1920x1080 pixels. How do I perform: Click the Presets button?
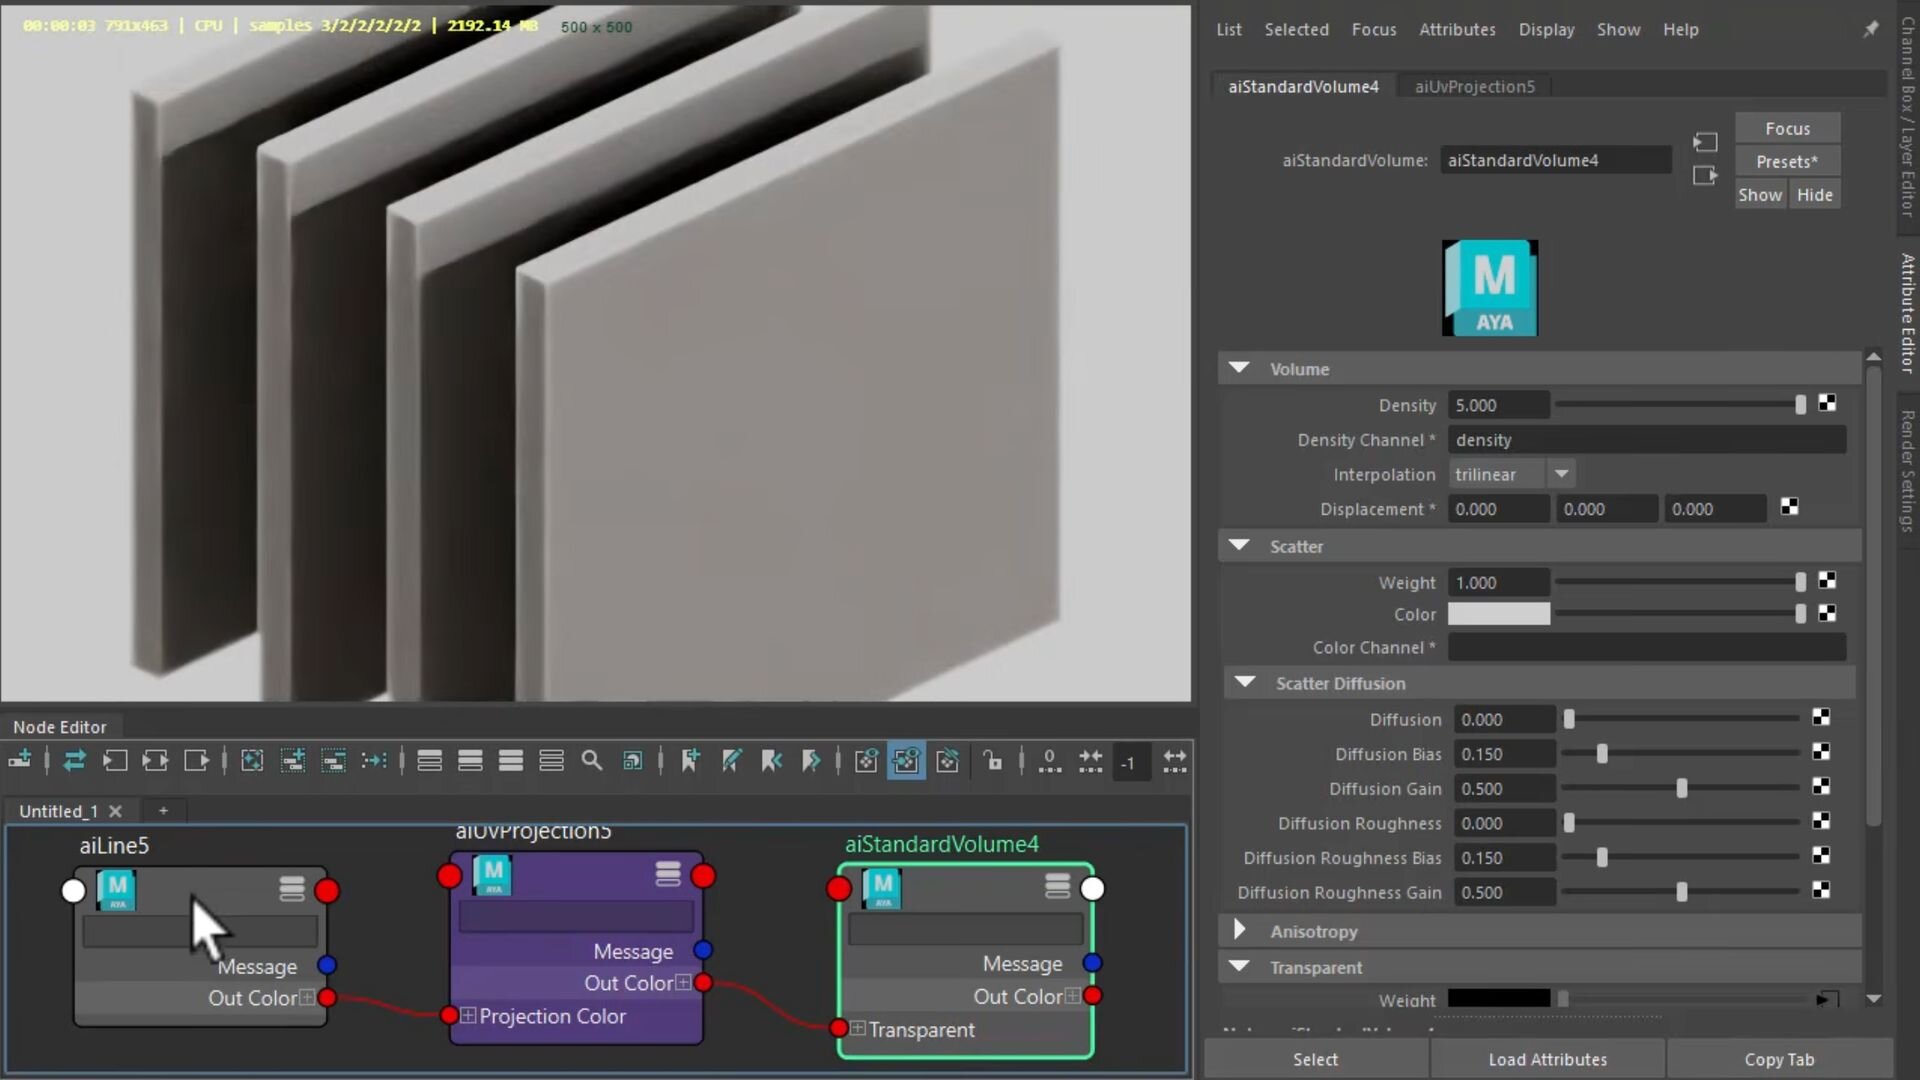(1787, 161)
